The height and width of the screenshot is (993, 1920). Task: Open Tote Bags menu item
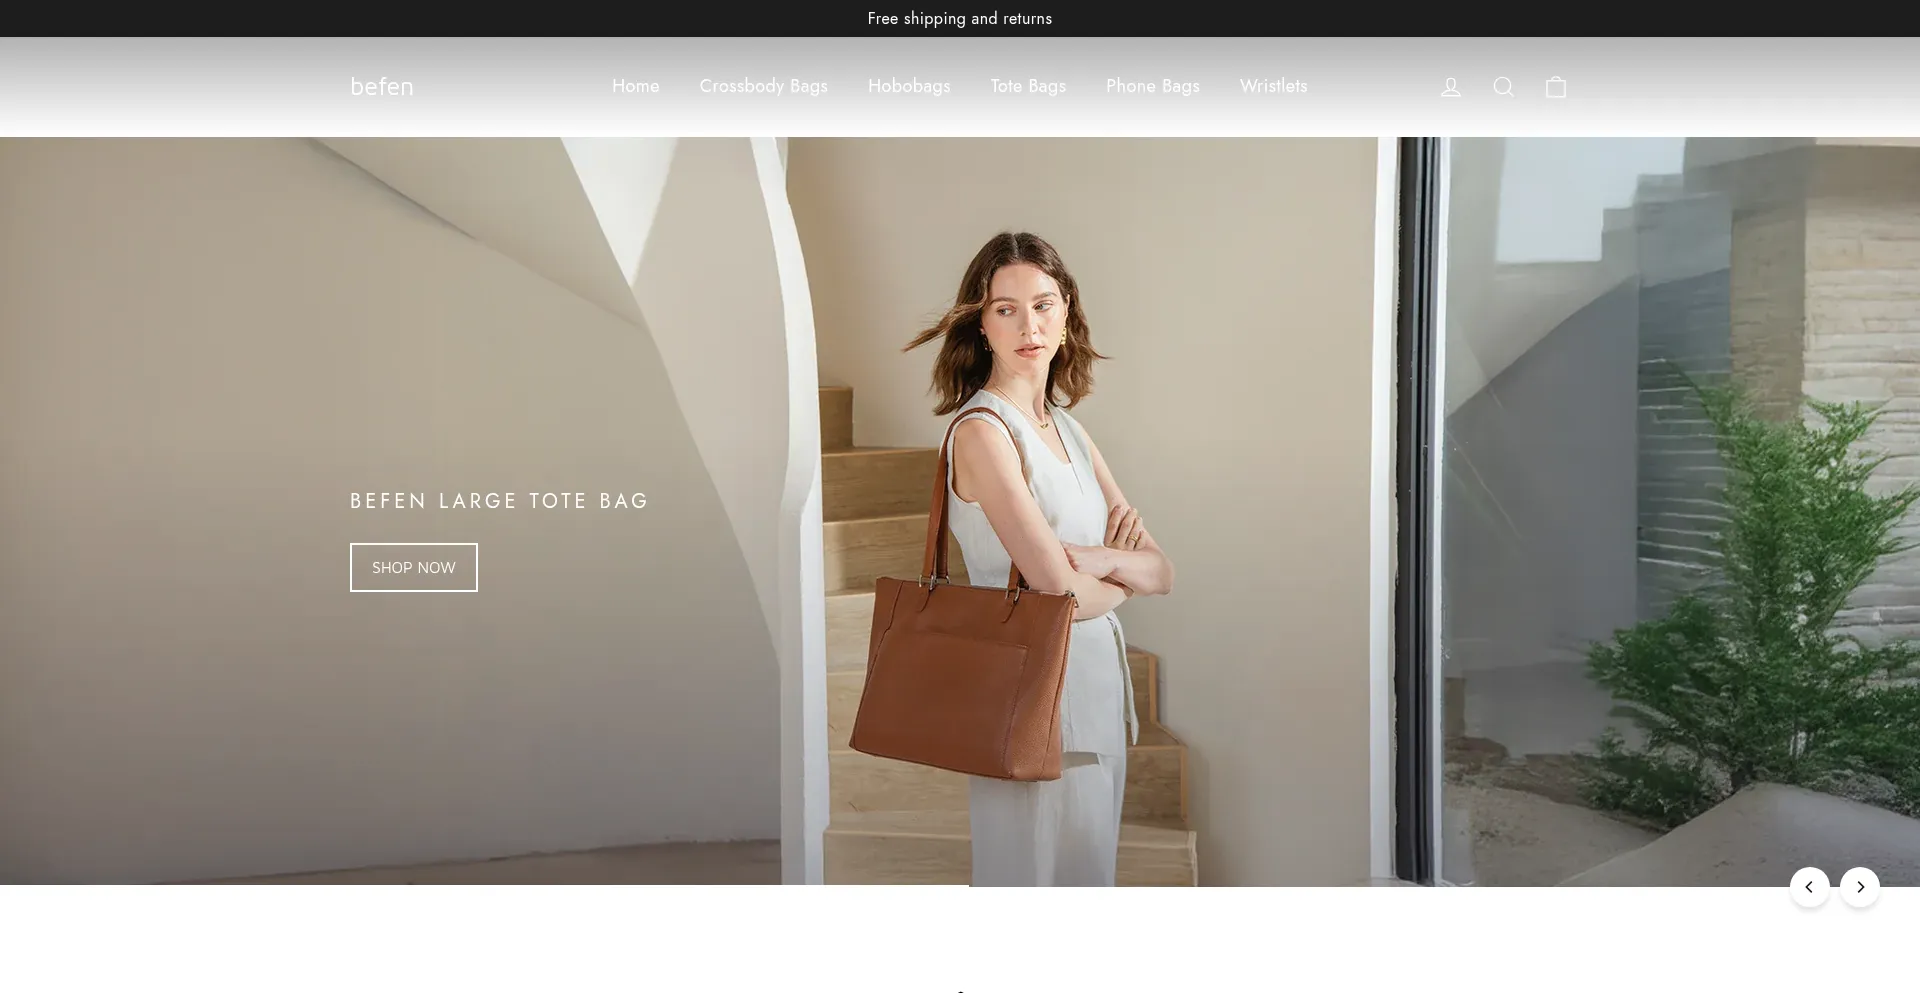tap(1028, 86)
